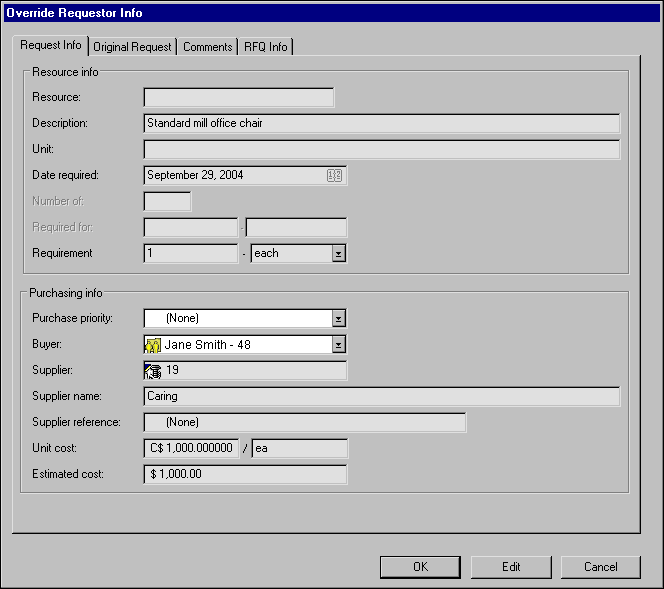Switch to the Original Request tab
Viewport: 664px width, 589px height.
(133, 47)
